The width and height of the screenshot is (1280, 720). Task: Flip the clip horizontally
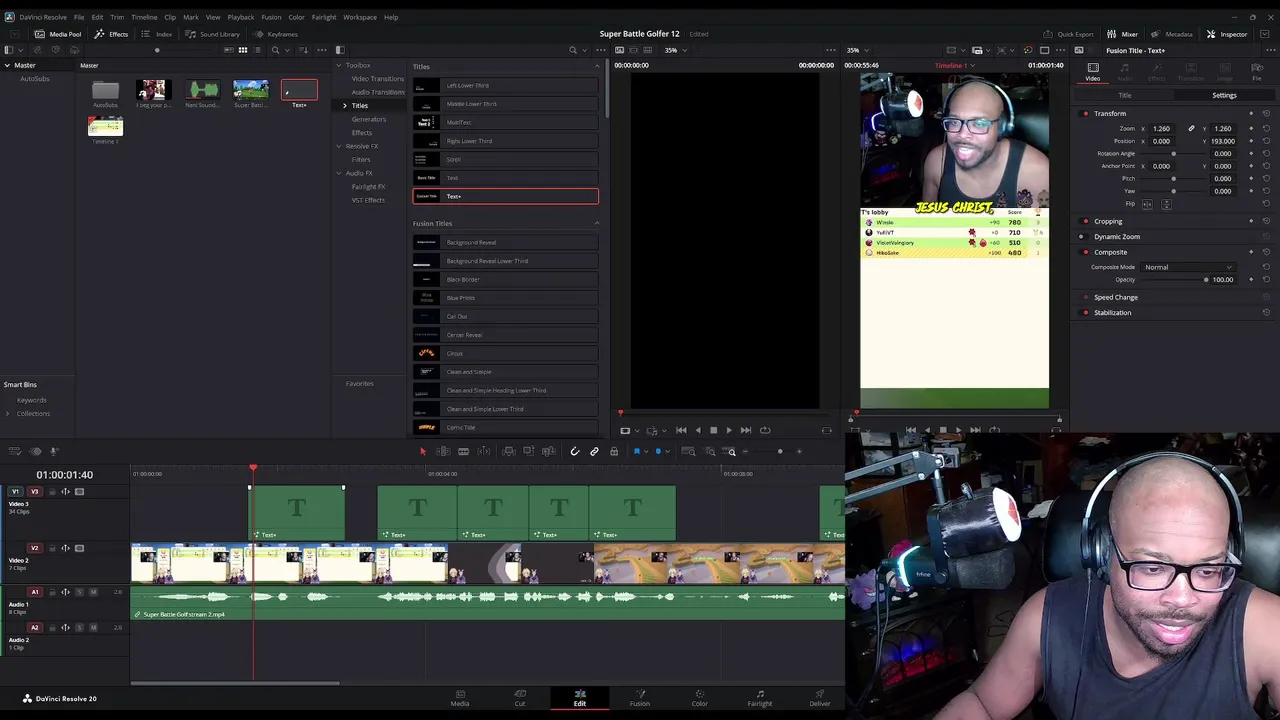point(1147,204)
